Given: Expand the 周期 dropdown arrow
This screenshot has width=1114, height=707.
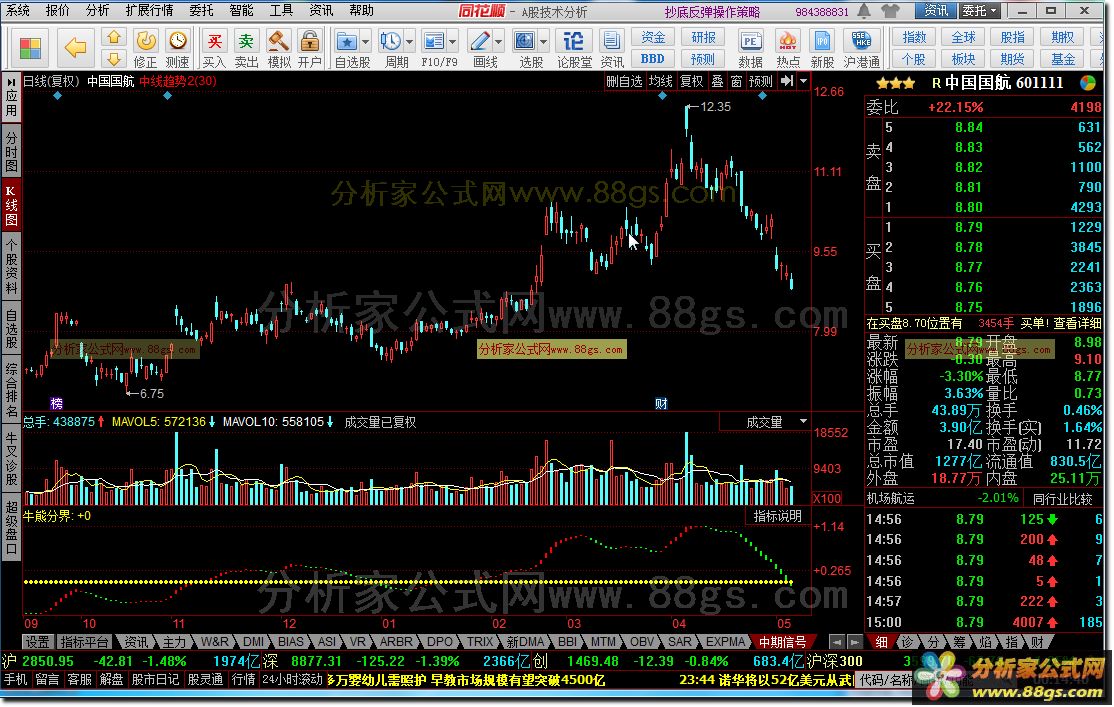Looking at the screenshot, I should 409,42.
